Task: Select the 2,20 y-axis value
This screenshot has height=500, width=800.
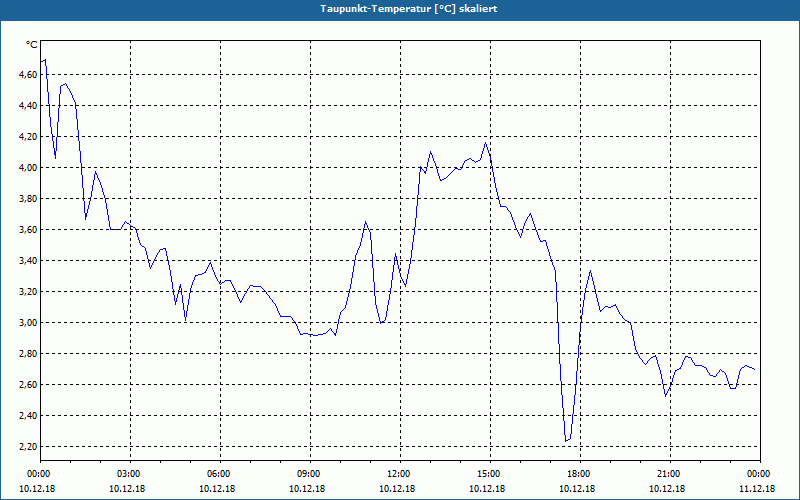Action: (x=28, y=446)
